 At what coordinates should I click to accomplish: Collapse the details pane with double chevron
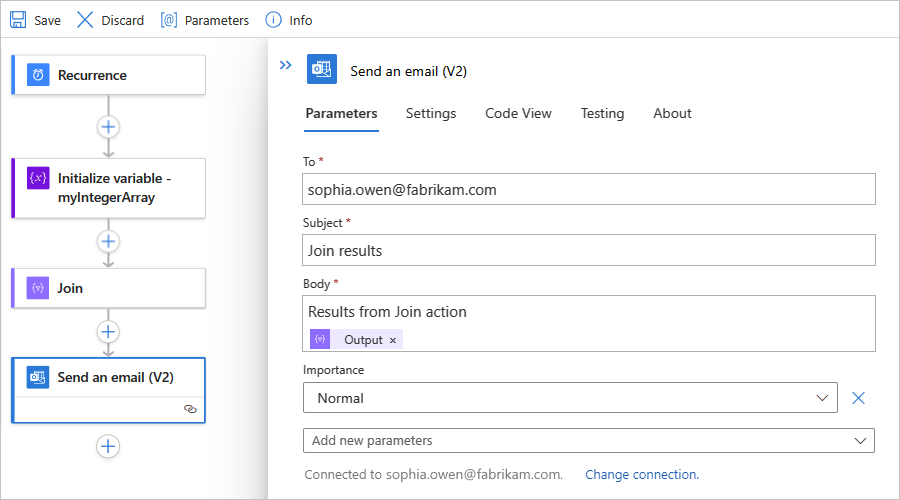coord(285,65)
